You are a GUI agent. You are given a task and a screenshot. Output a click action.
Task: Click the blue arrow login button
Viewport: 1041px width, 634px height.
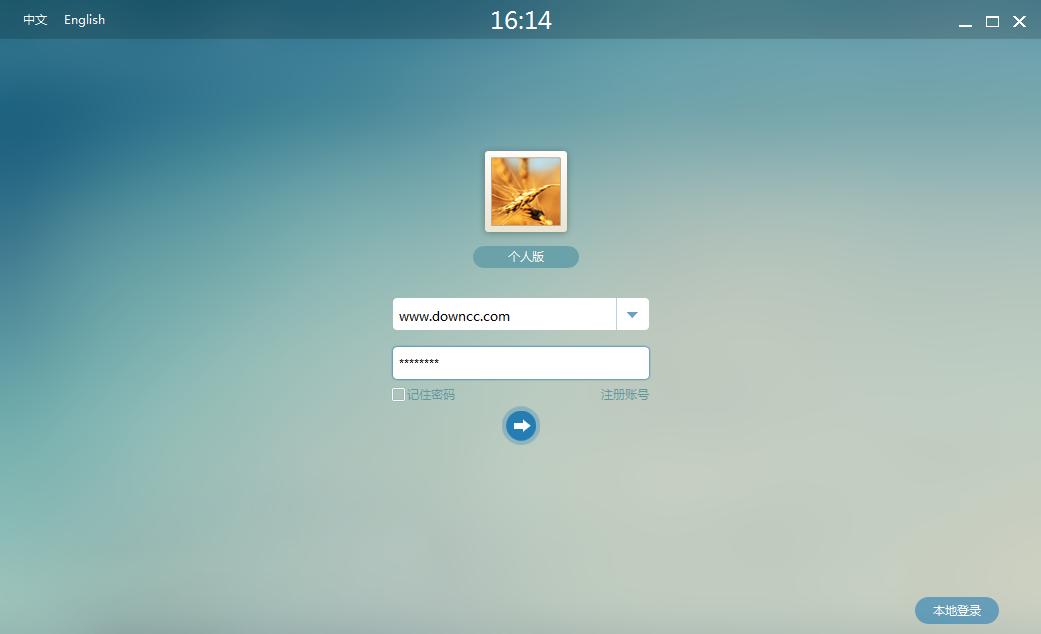pos(520,426)
